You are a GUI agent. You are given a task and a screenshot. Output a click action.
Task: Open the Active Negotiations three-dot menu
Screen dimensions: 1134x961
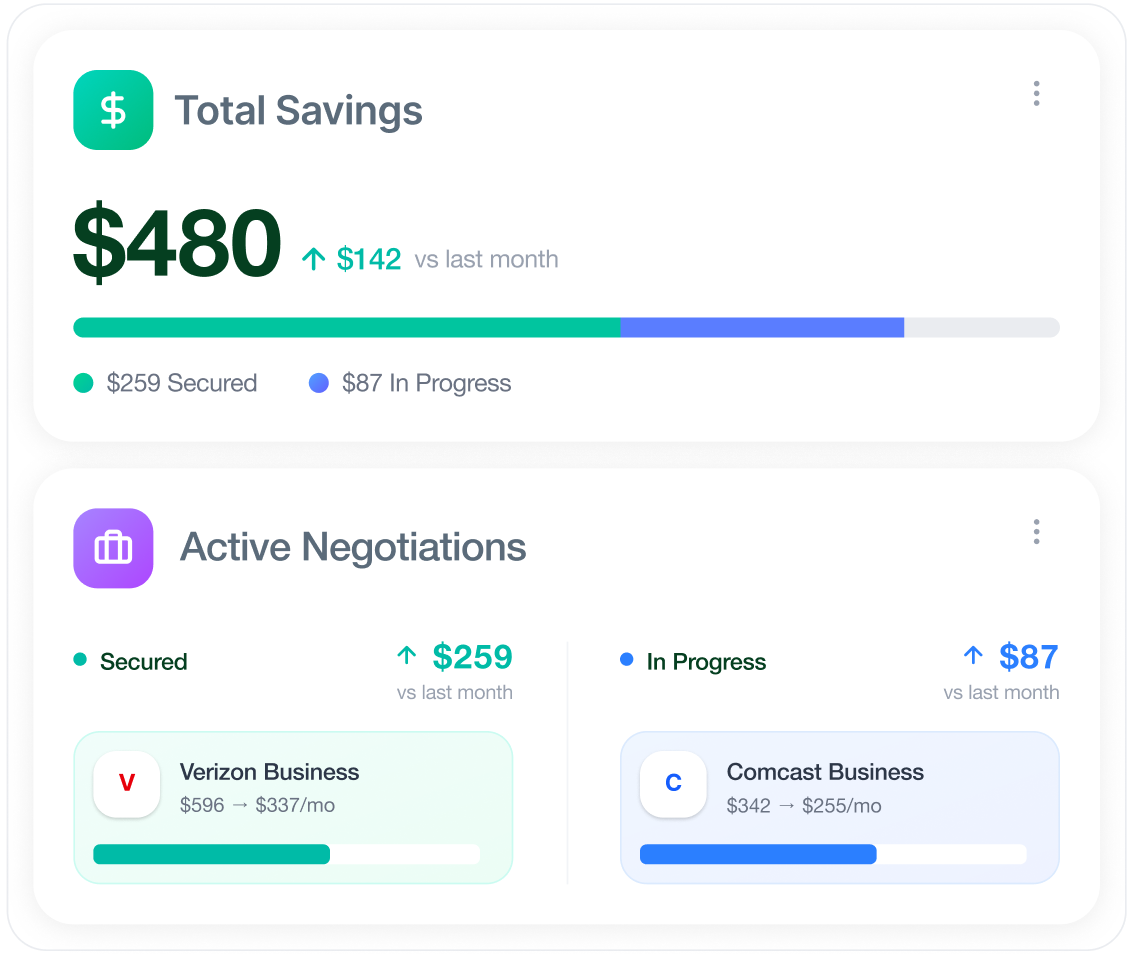click(x=1036, y=532)
